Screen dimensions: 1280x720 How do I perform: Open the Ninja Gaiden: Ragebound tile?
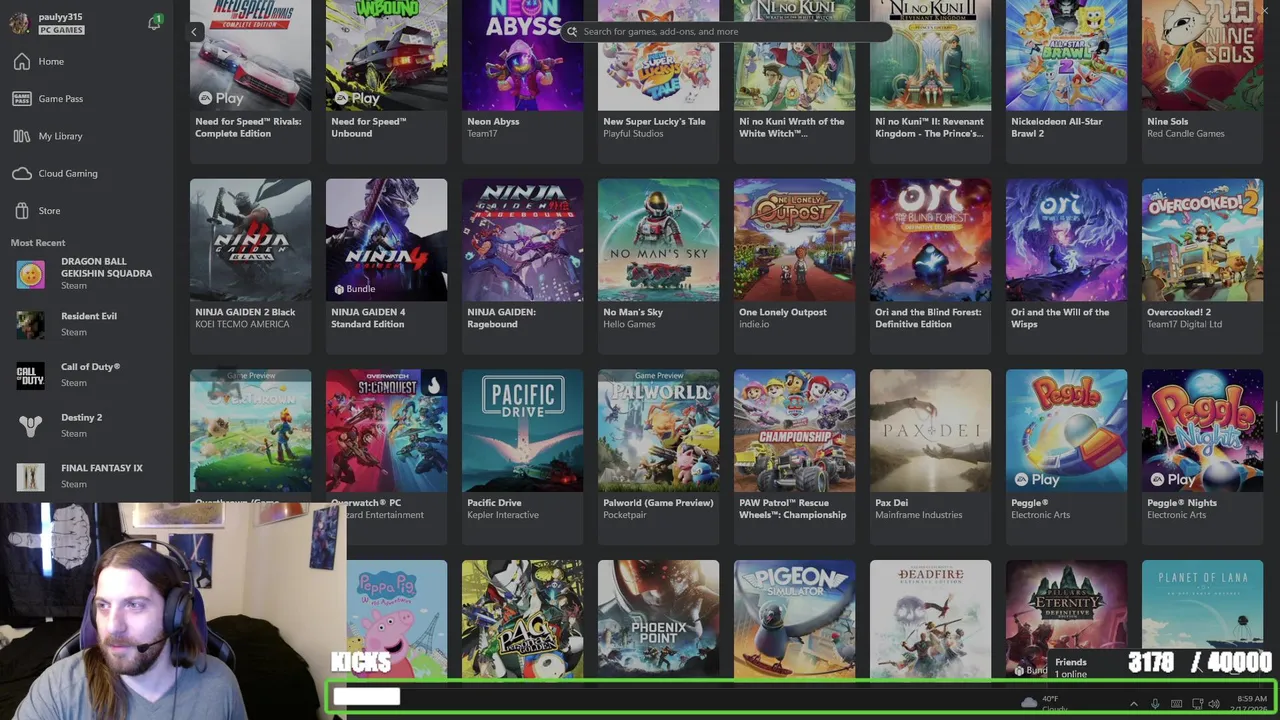(522, 265)
